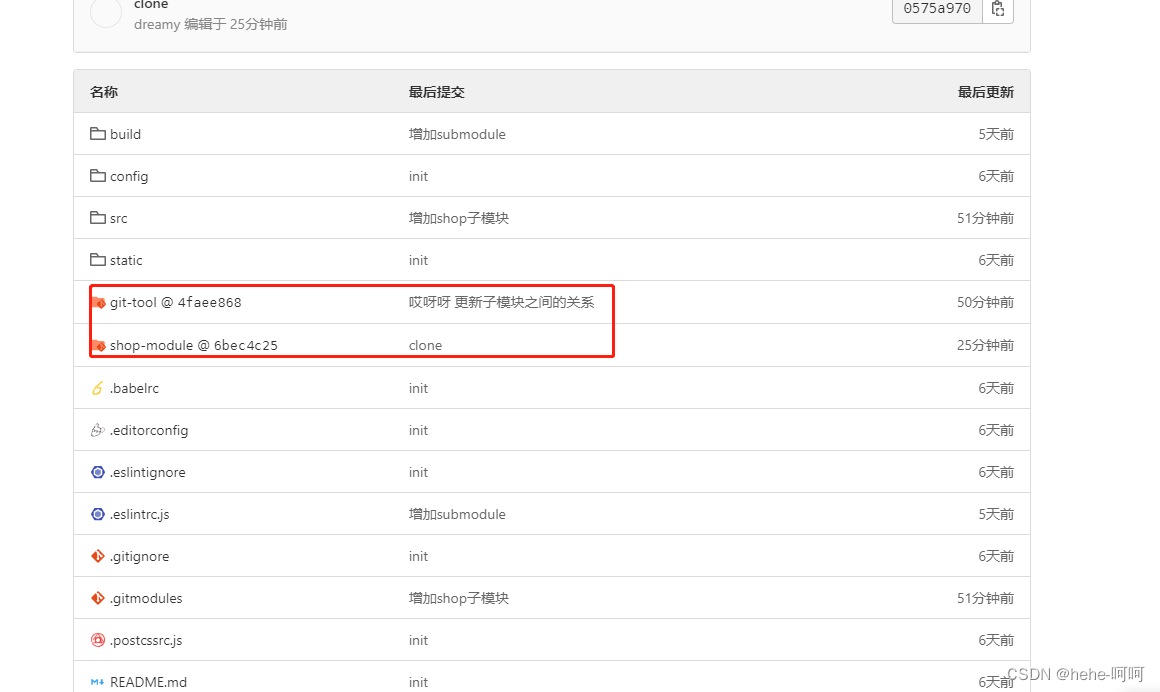Open the .postcssrc.js file

coord(146,640)
